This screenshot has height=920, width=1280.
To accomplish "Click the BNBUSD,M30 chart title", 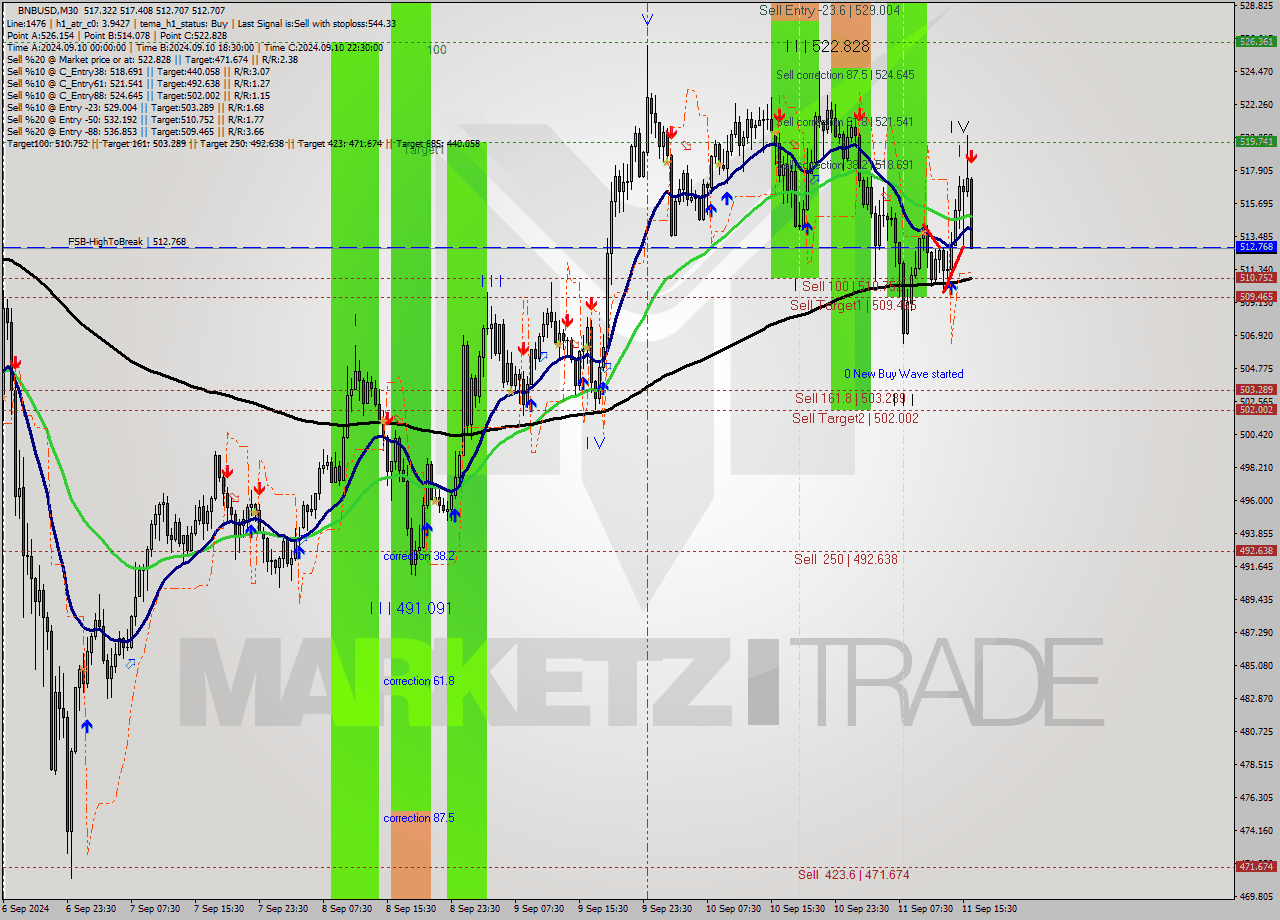I will (x=47, y=11).
